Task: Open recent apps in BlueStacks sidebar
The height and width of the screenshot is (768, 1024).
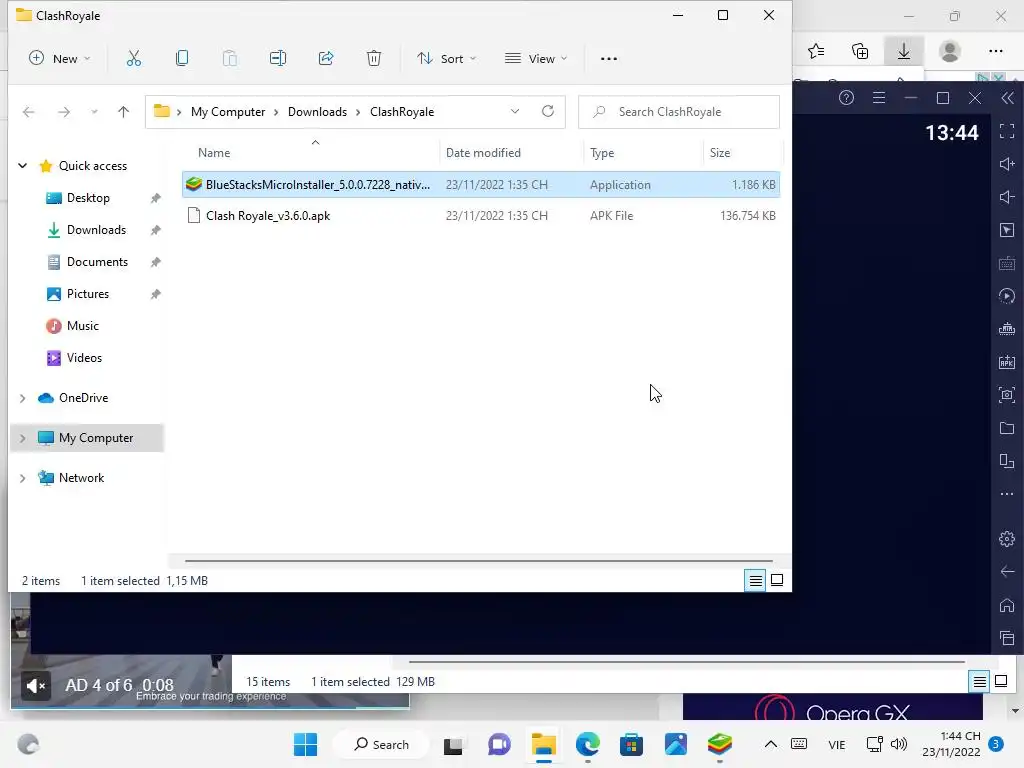Action: pyautogui.click(x=1007, y=637)
